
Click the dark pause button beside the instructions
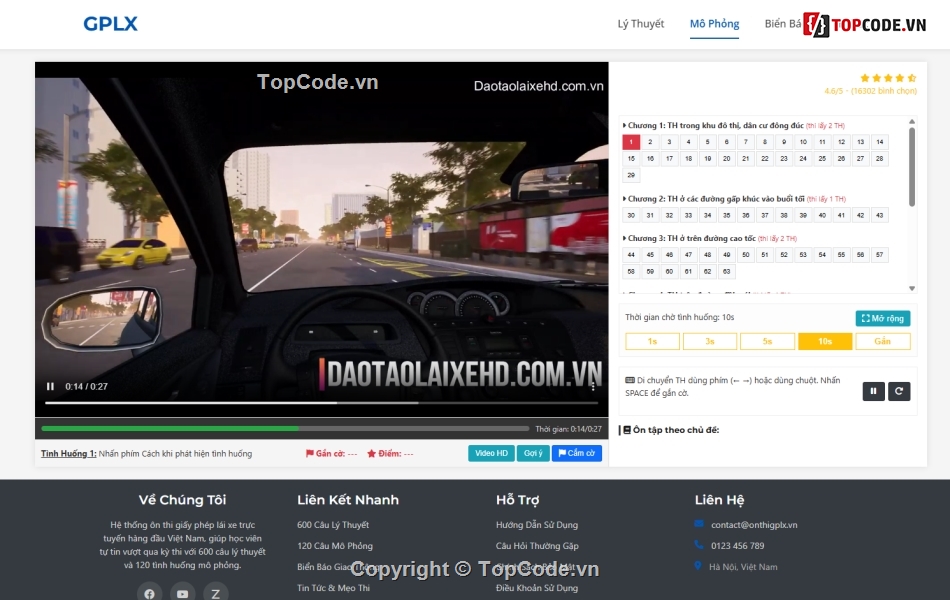pyautogui.click(x=873, y=392)
